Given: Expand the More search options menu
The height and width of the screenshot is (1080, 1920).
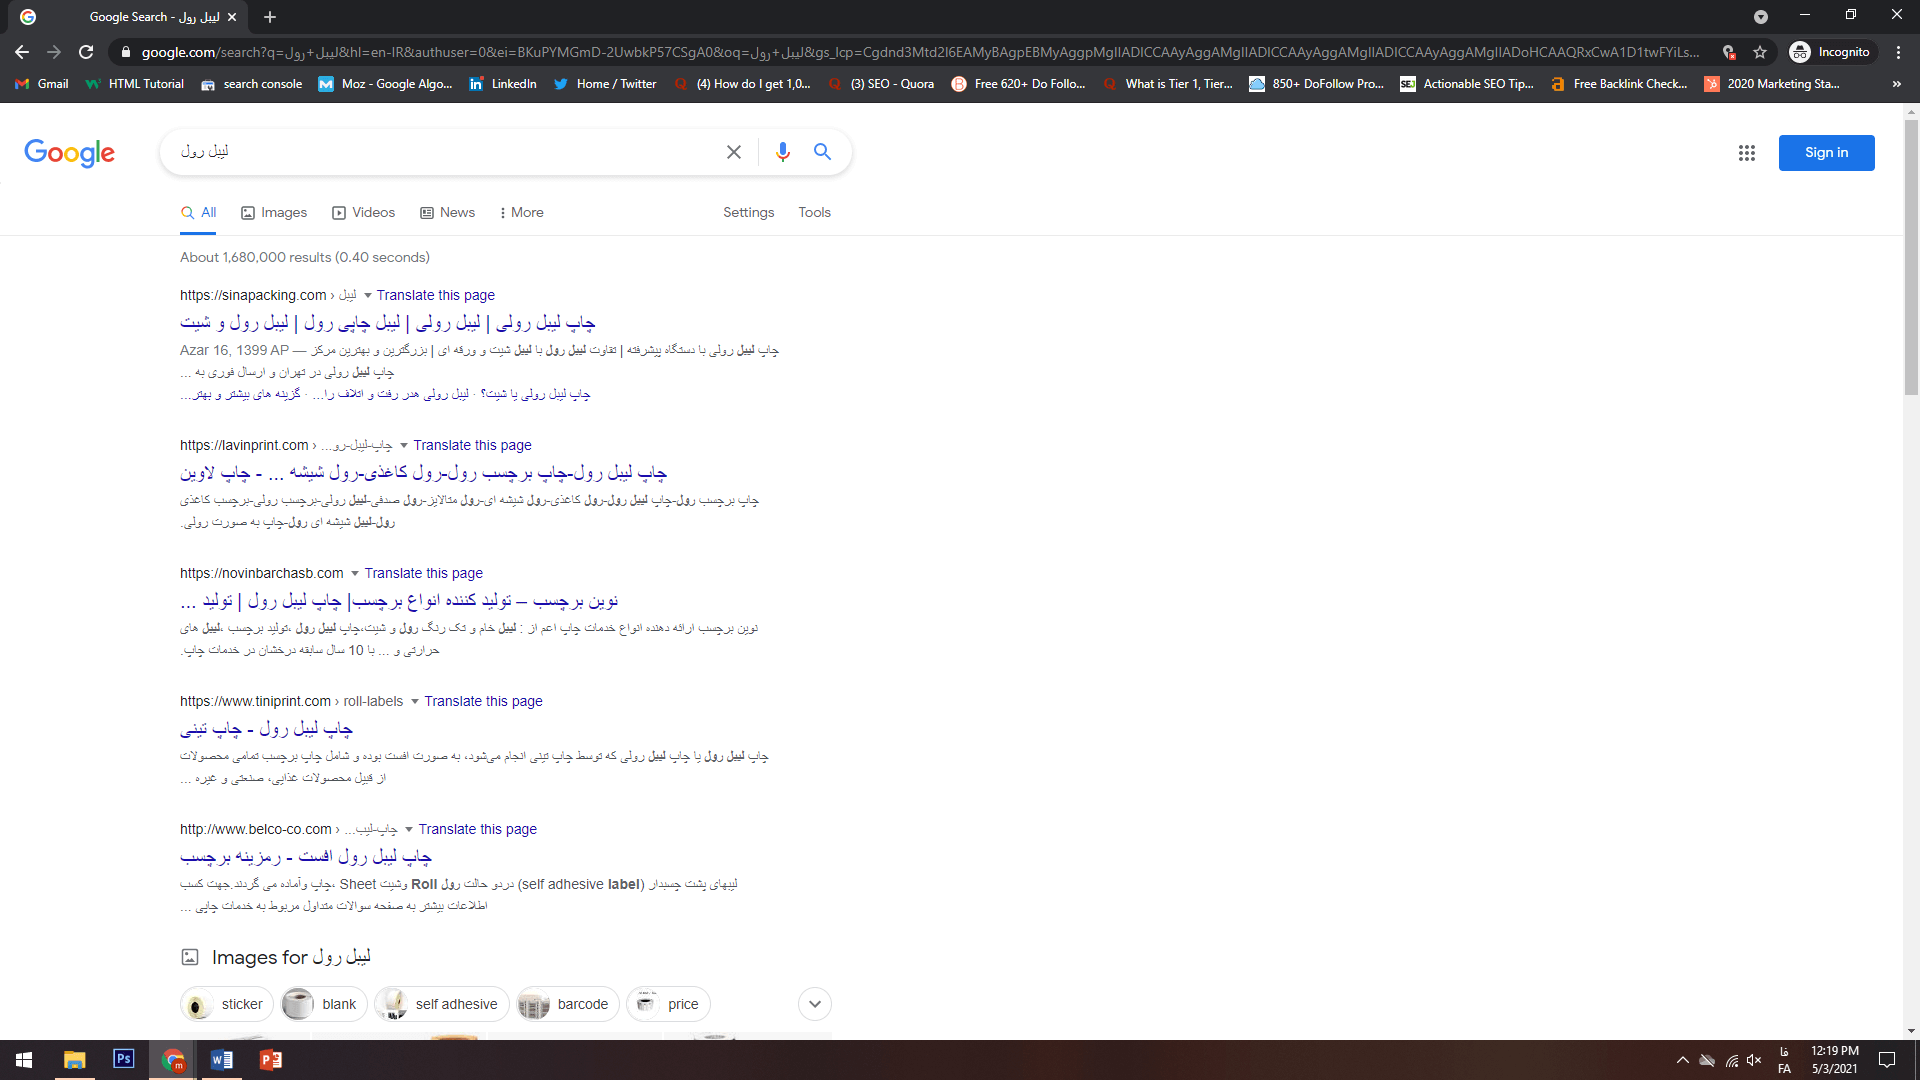Looking at the screenshot, I should click(522, 213).
